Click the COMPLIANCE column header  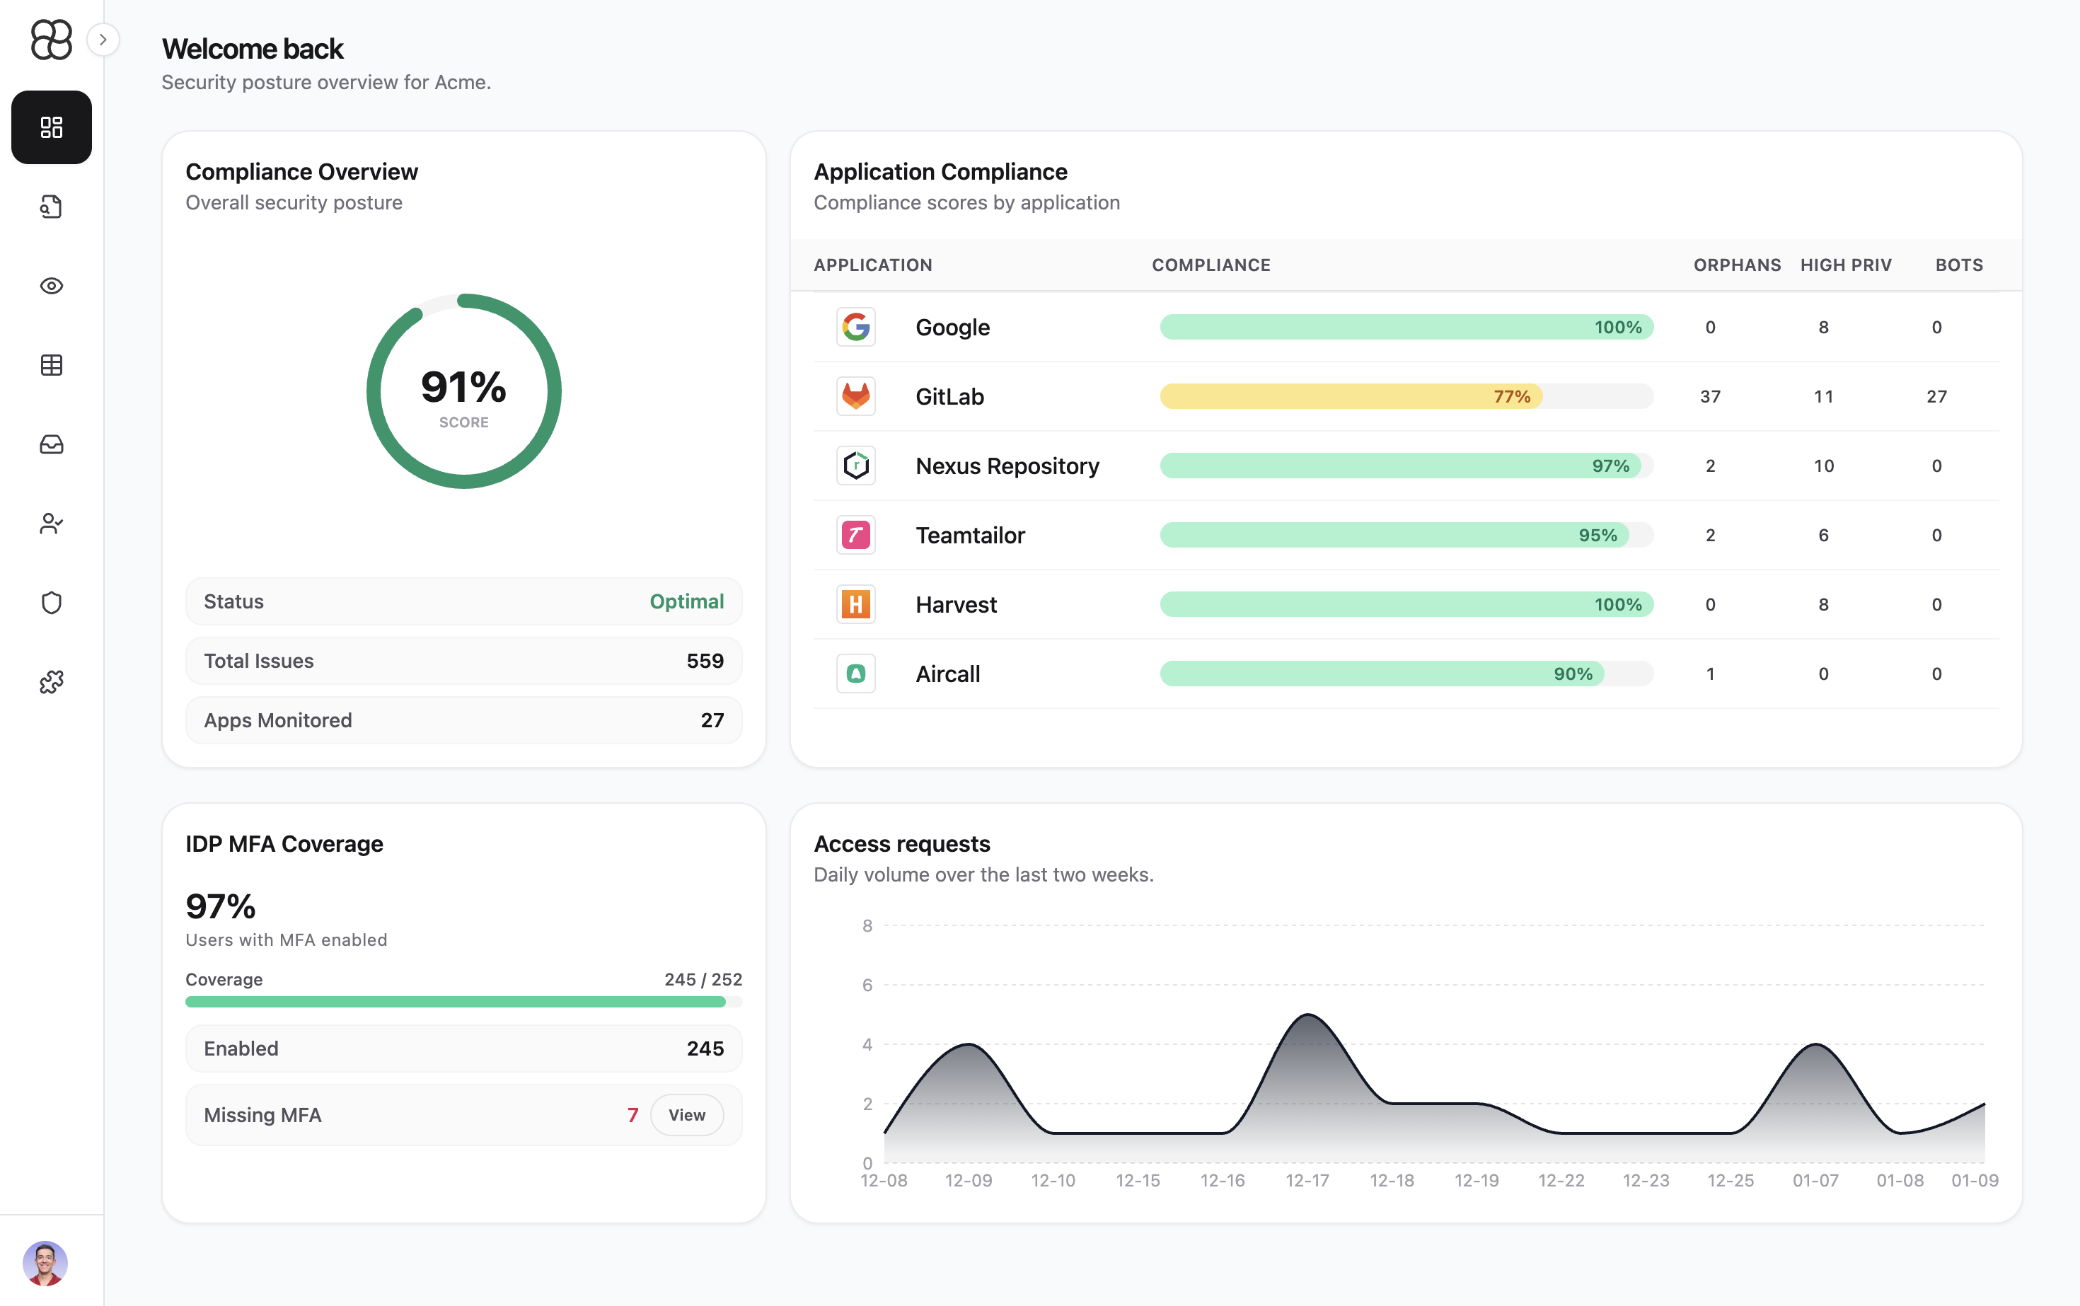coord(1210,265)
